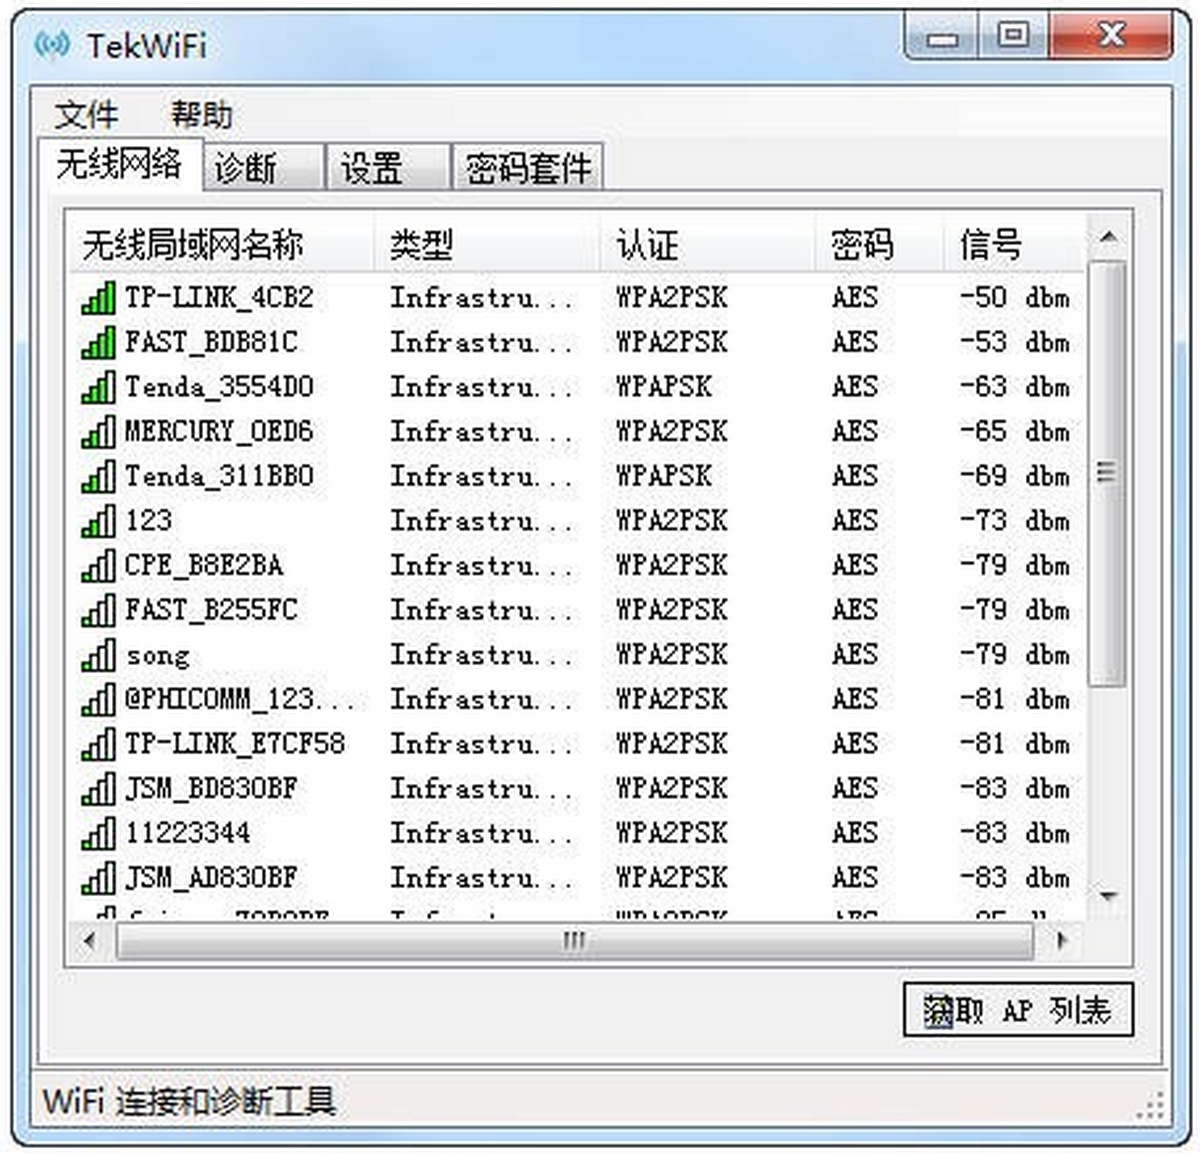Click signal icon for MERCURY_0ED6 network
This screenshot has width=1200, height=1155.
pos(98,432)
